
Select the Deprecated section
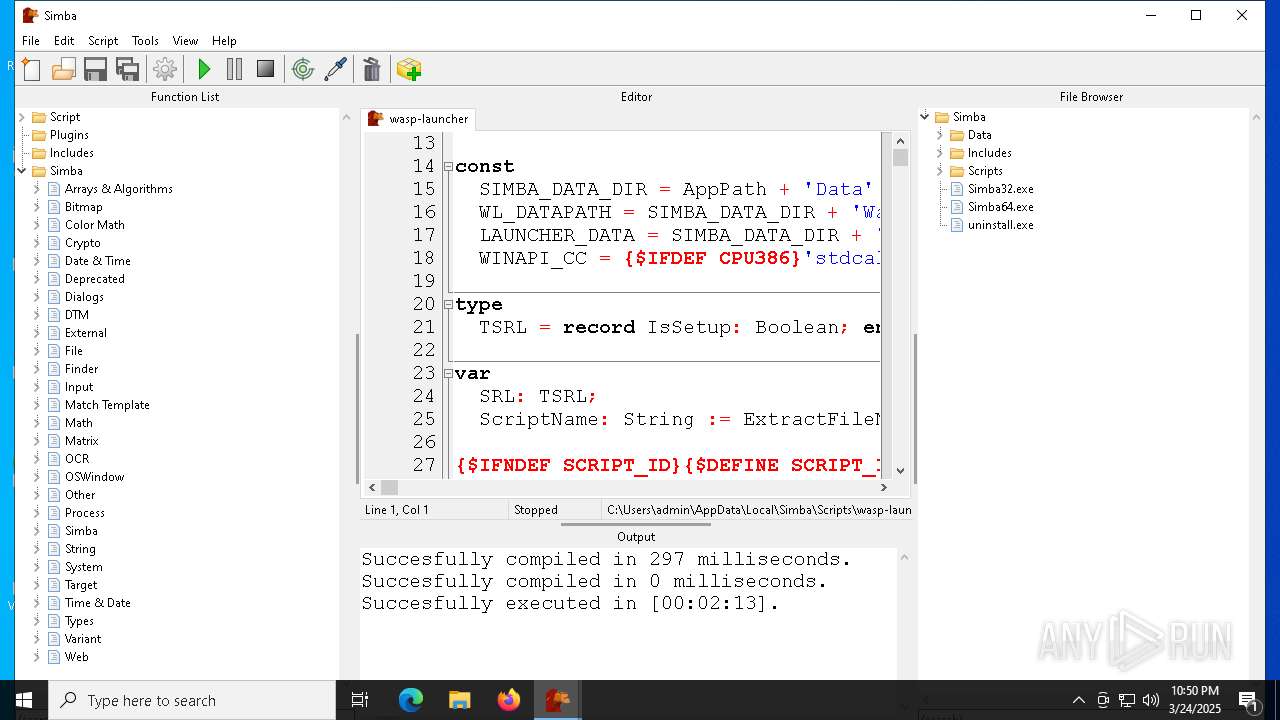(95, 279)
